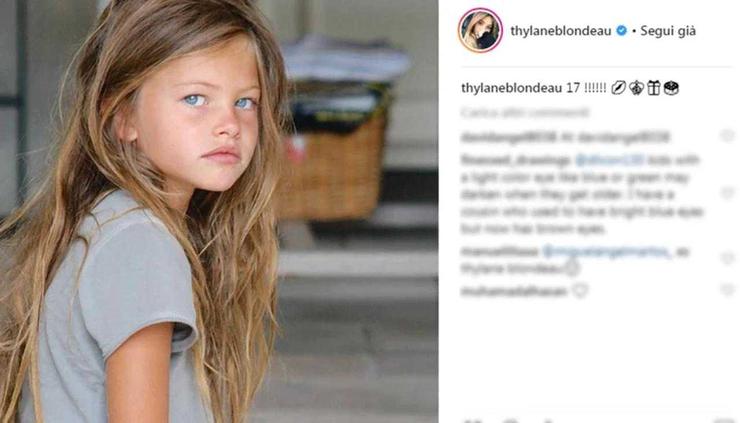Like the manuelfitaaa comment

pos(727,258)
